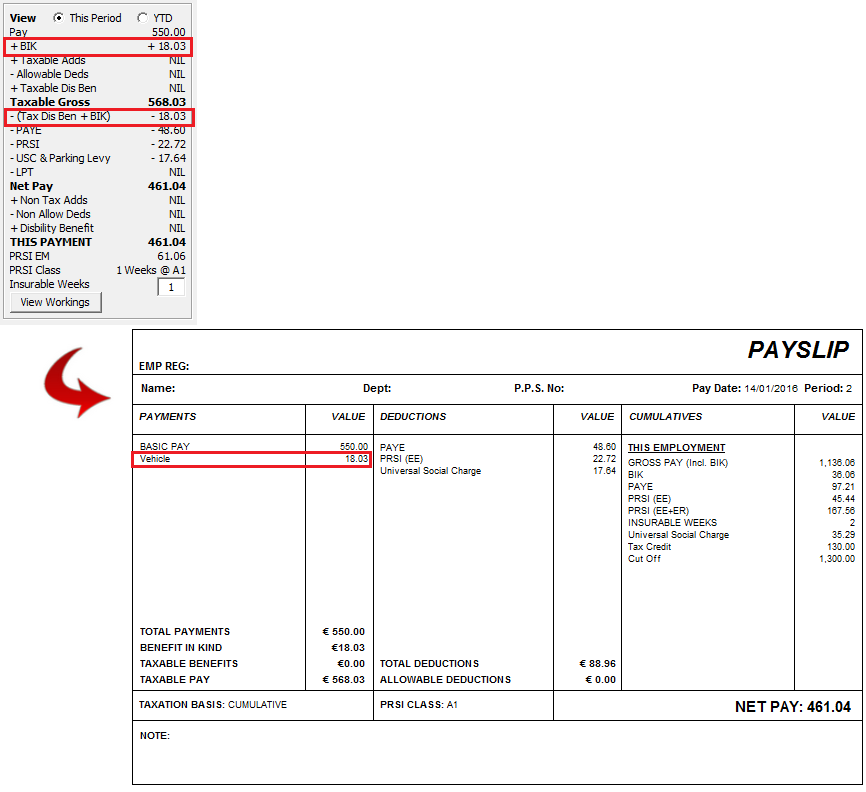866x792 pixels.
Task: Click the TOTAL DEDUCTIONS line
Action: [429, 664]
